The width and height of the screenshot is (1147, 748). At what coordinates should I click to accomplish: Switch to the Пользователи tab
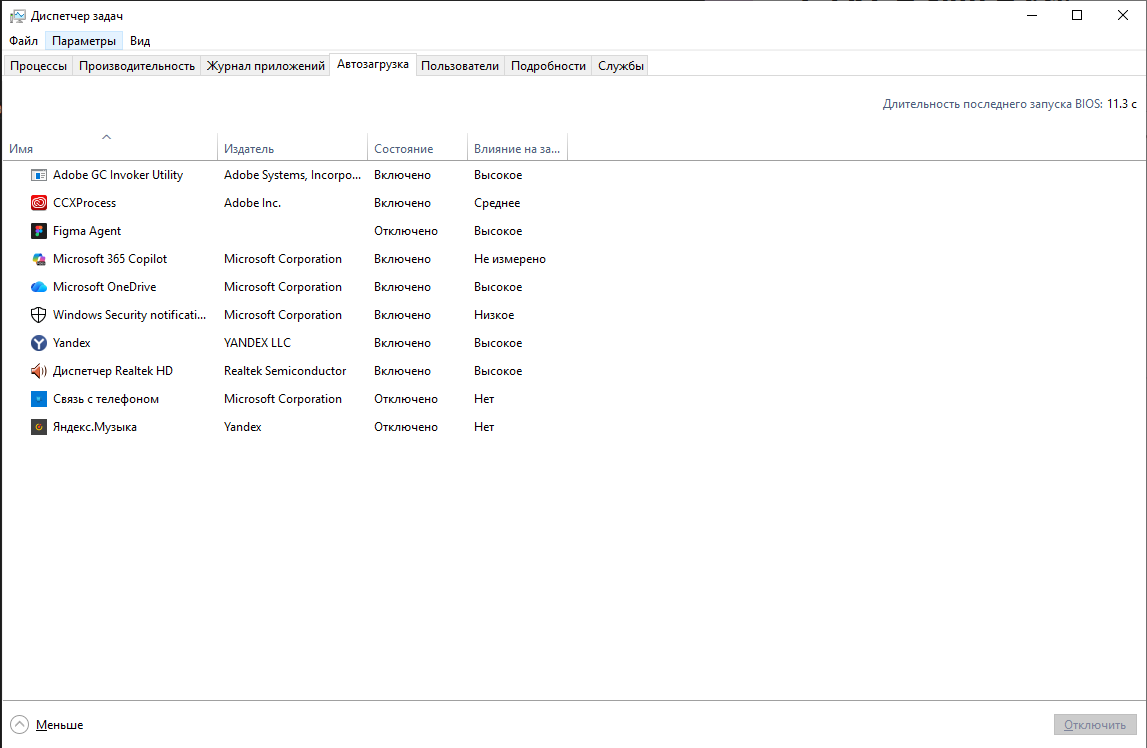(x=460, y=66)
